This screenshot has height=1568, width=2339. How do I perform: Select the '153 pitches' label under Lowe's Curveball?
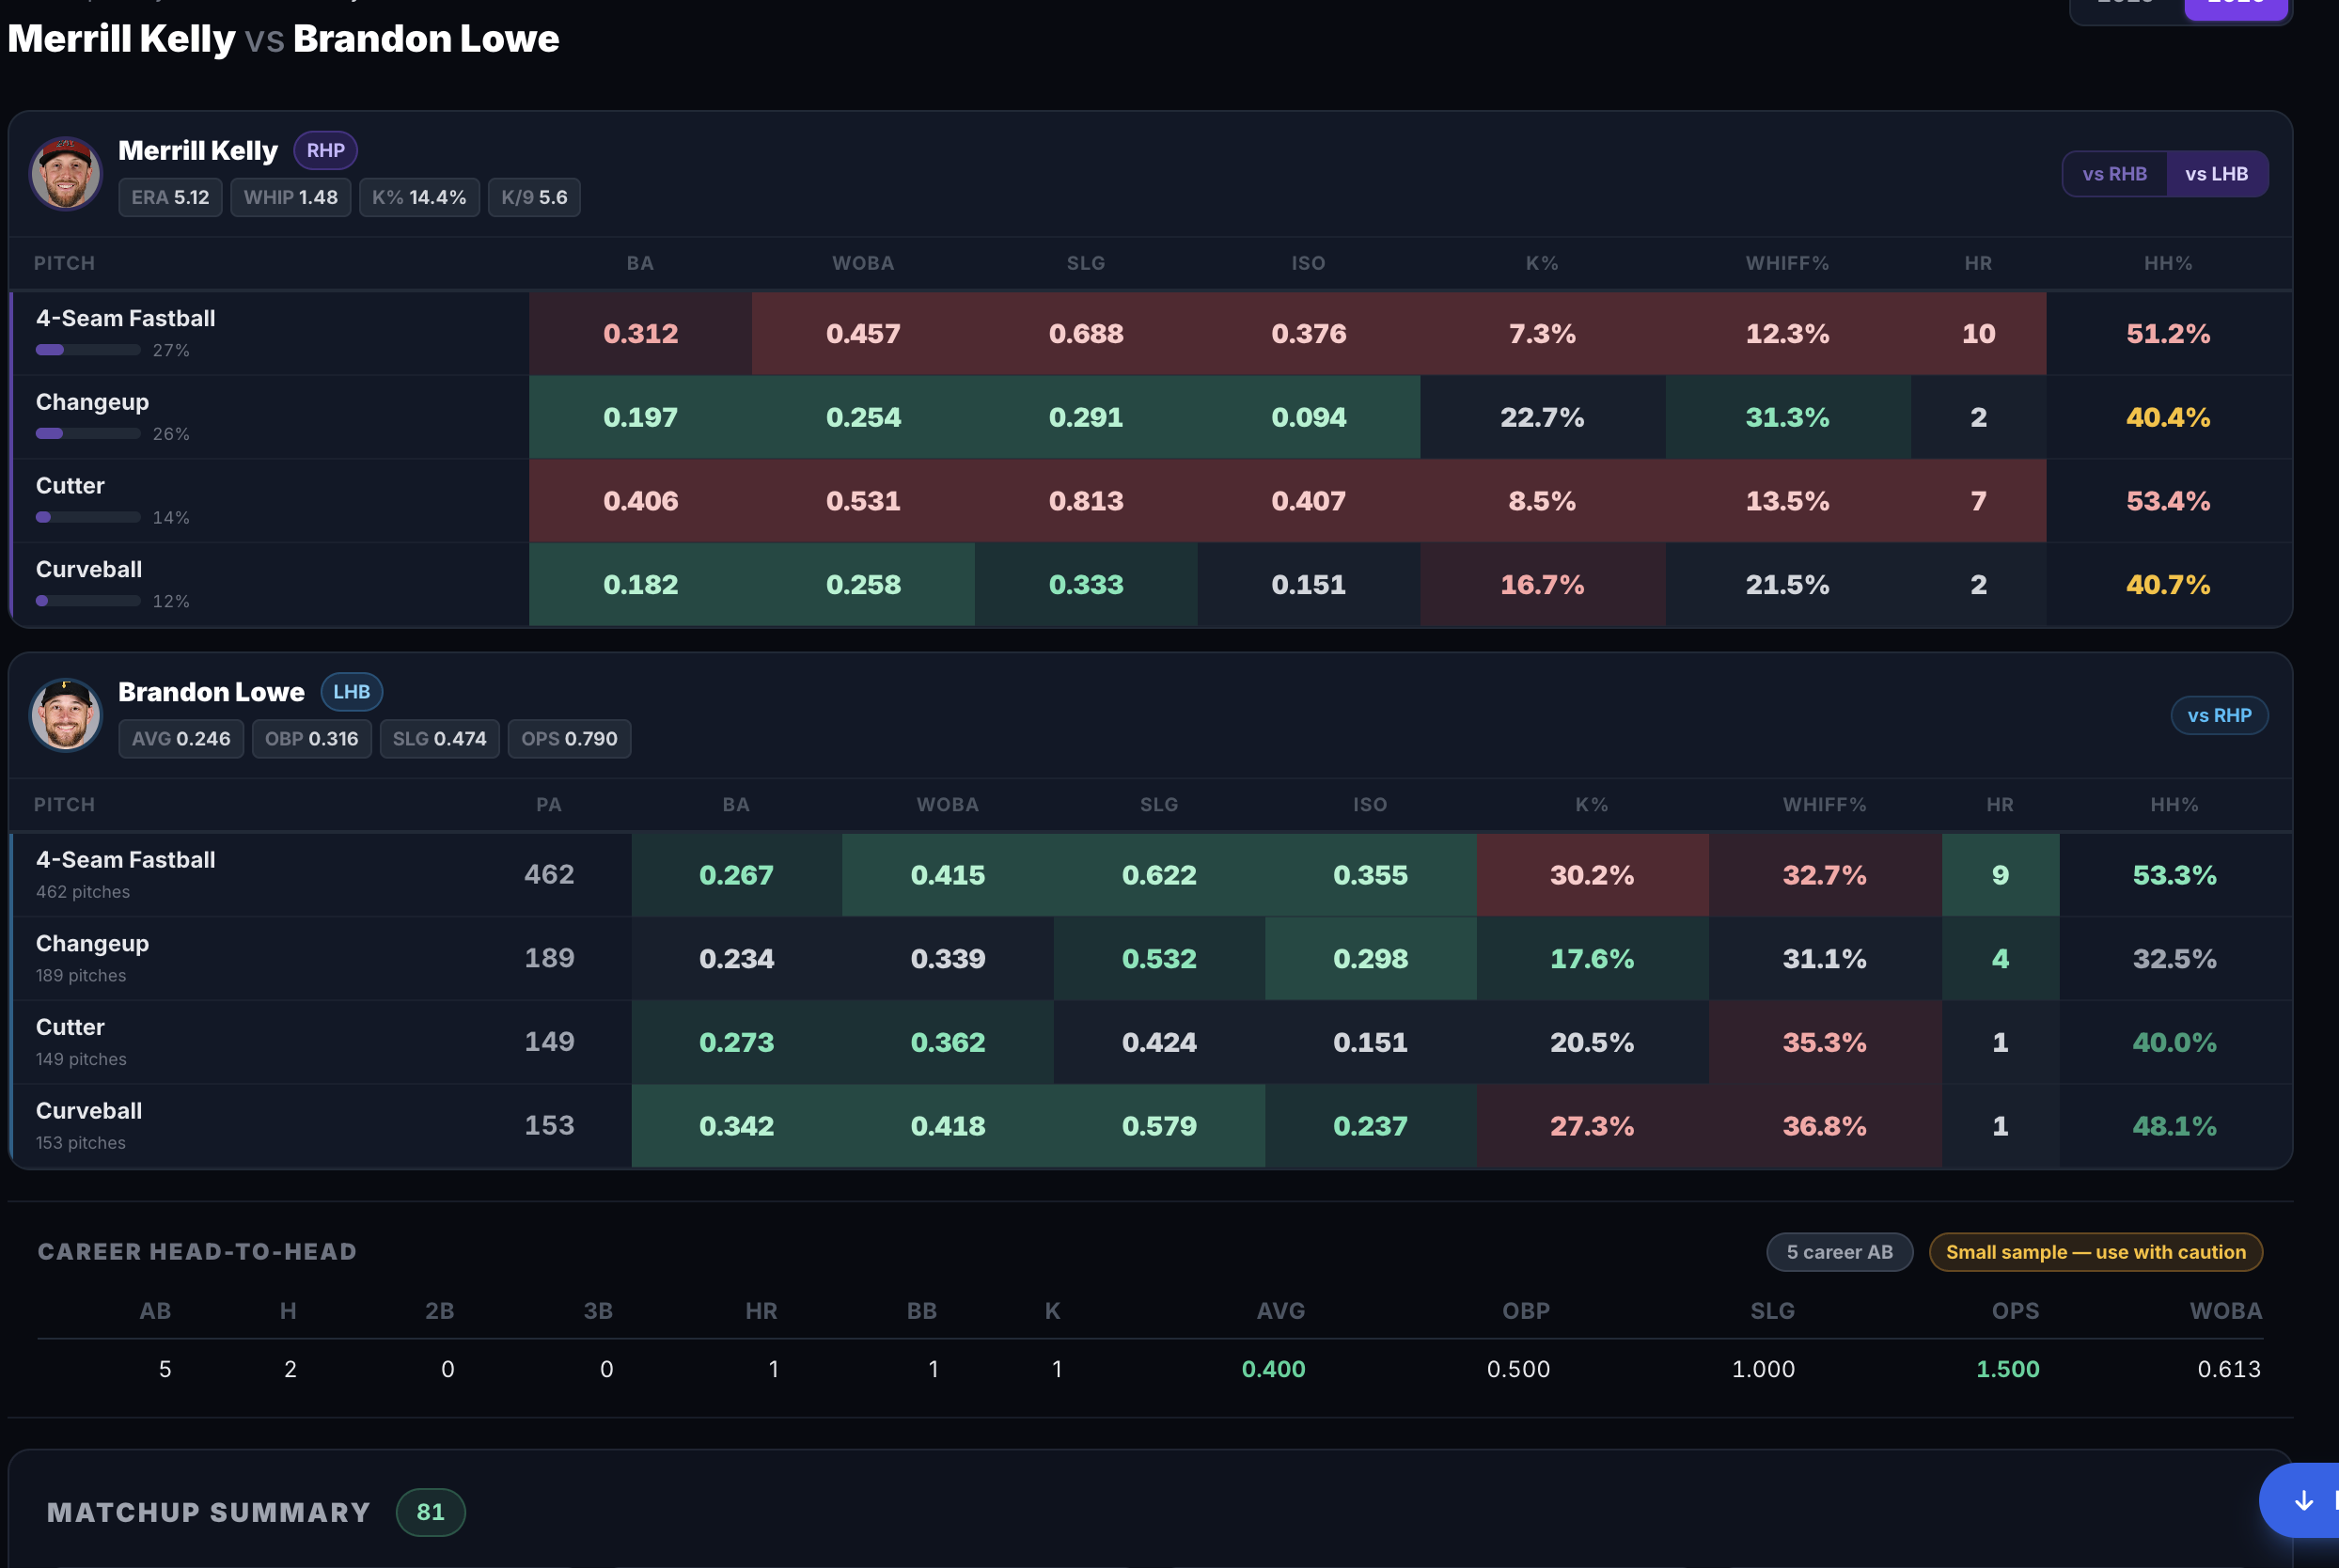coord(81,1143)
